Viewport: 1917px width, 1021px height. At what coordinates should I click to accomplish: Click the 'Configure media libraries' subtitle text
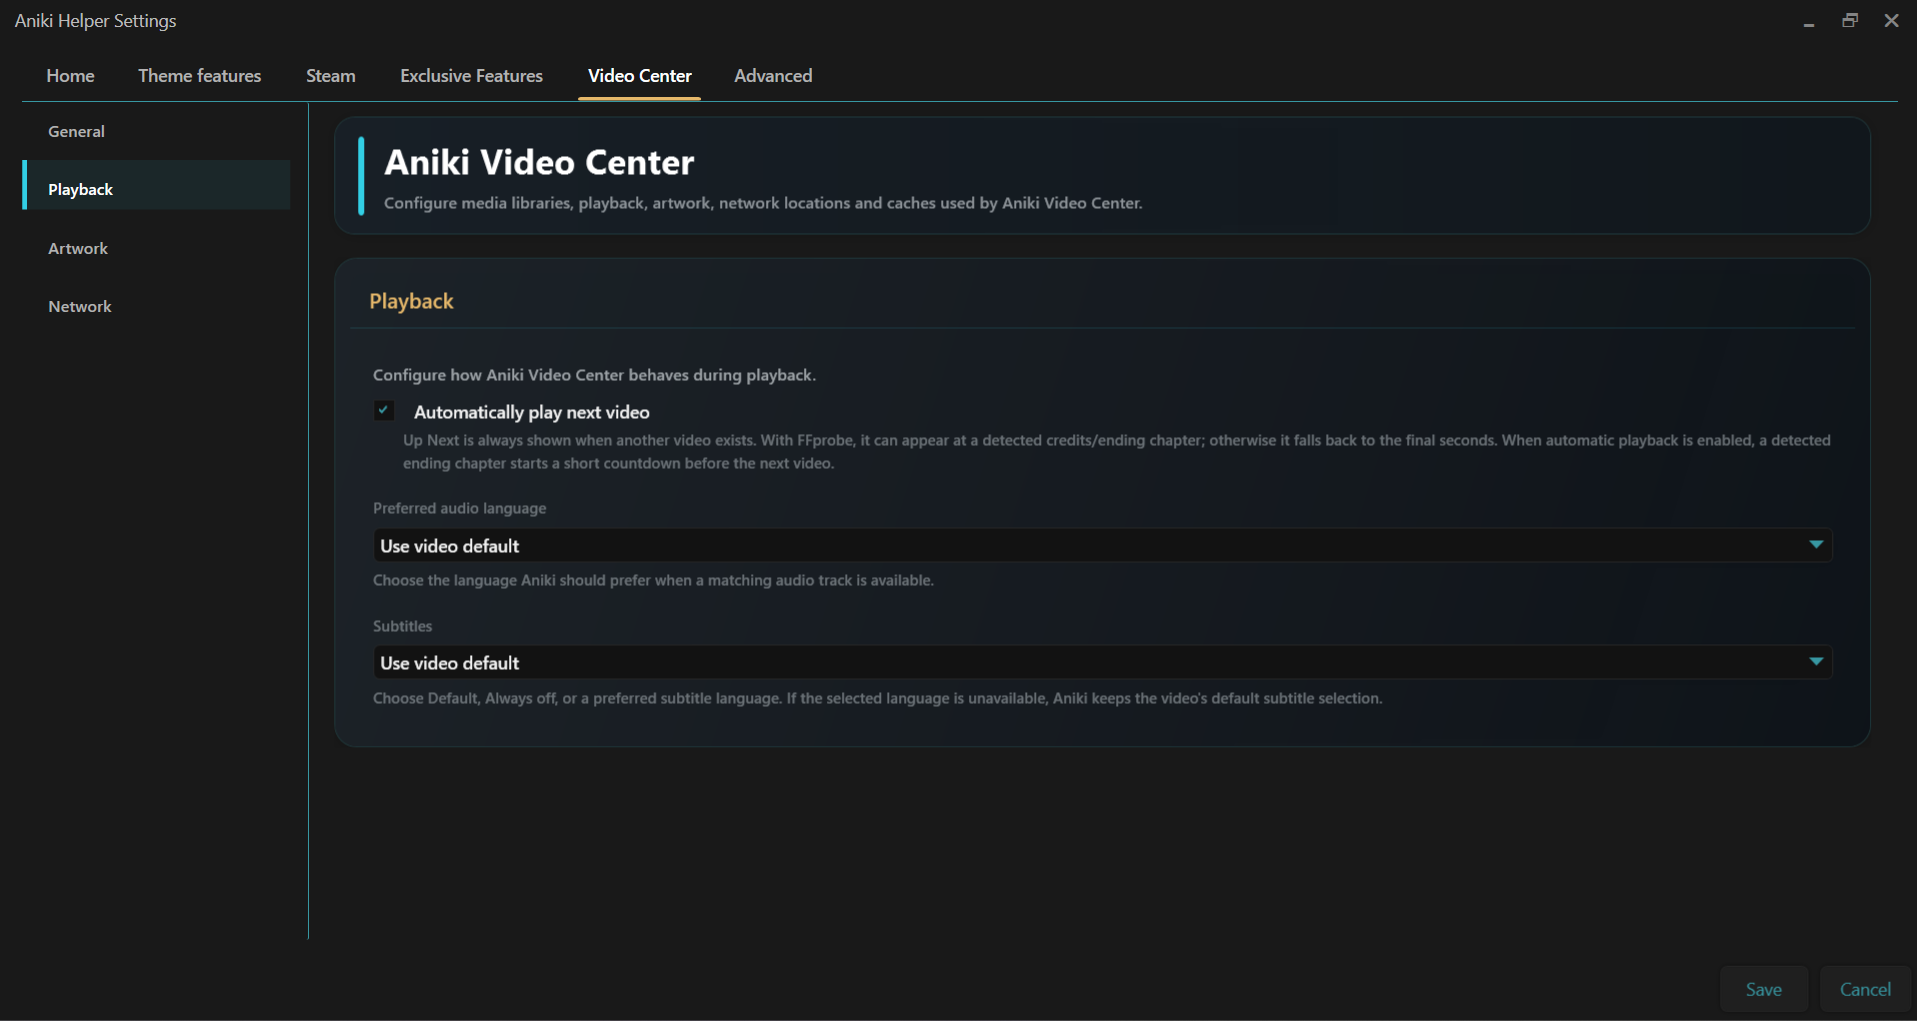763,203
